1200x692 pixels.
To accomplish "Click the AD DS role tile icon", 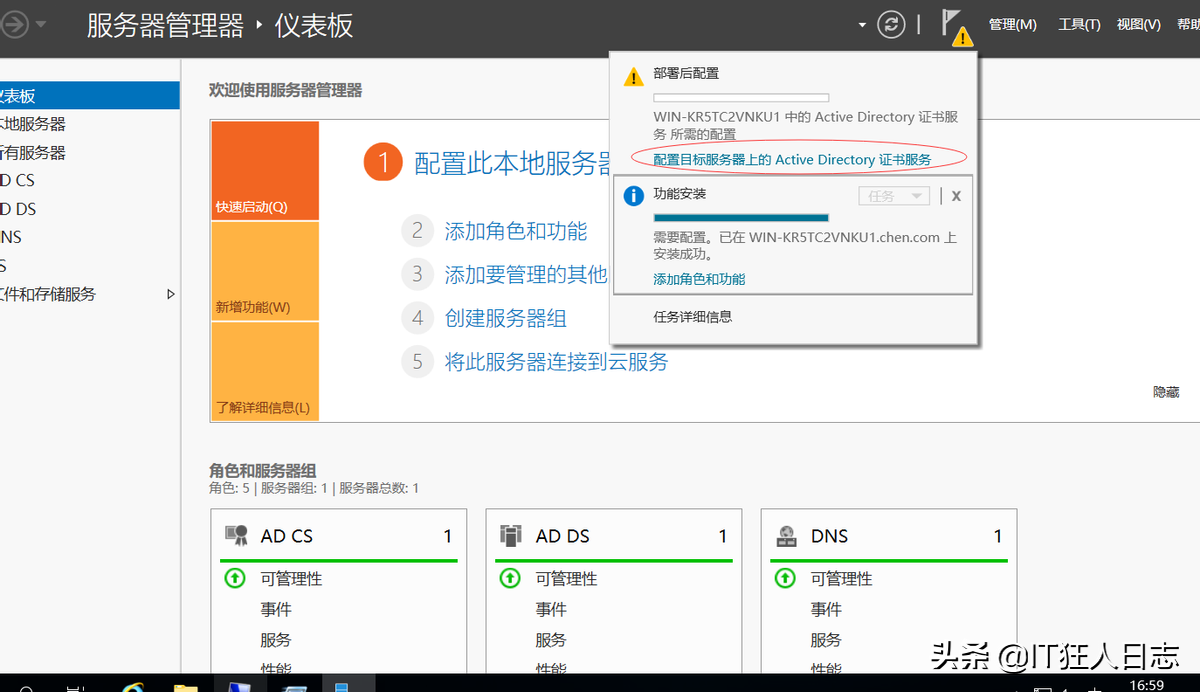I will [510, 536].
